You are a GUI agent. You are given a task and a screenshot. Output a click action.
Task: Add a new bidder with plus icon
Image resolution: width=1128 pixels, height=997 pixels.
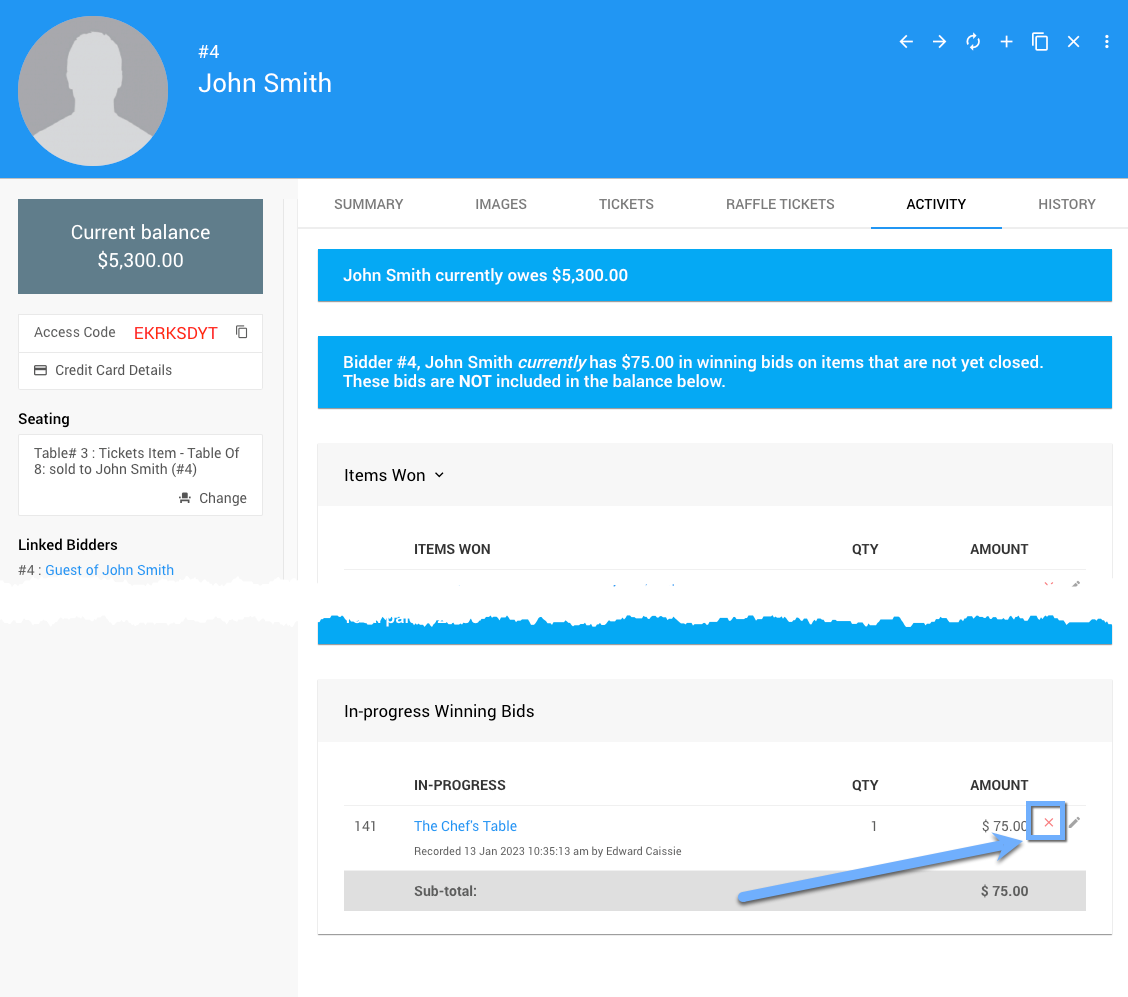(1006, 42)
